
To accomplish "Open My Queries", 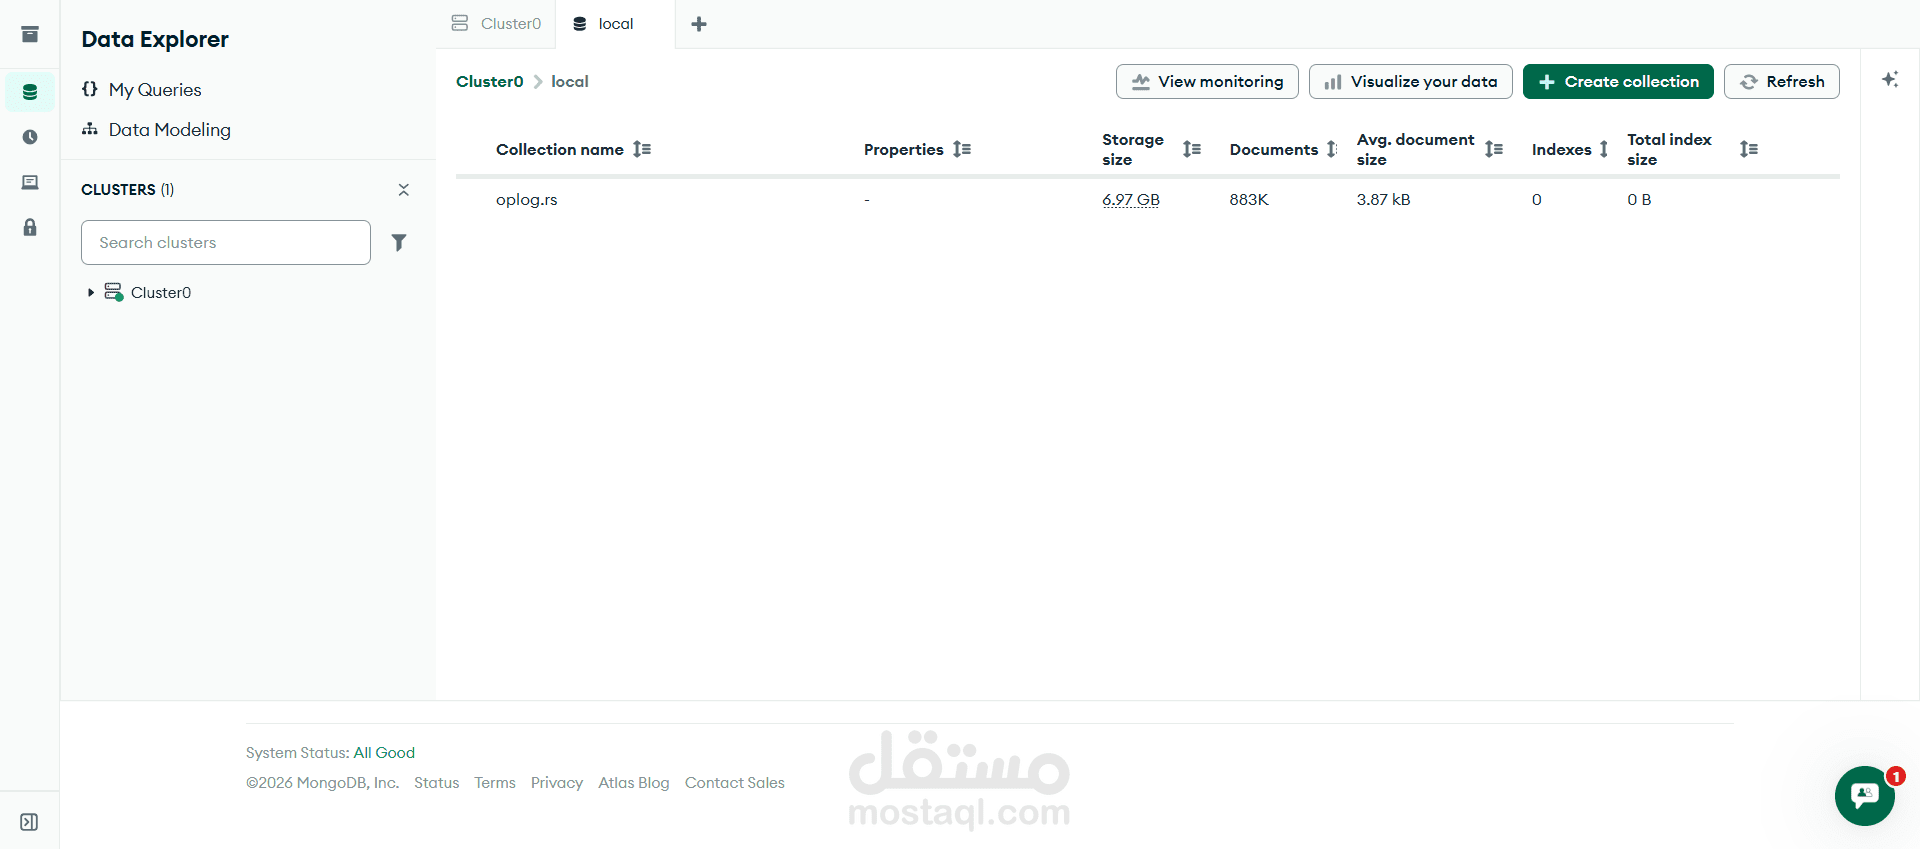I will point(155,90).
